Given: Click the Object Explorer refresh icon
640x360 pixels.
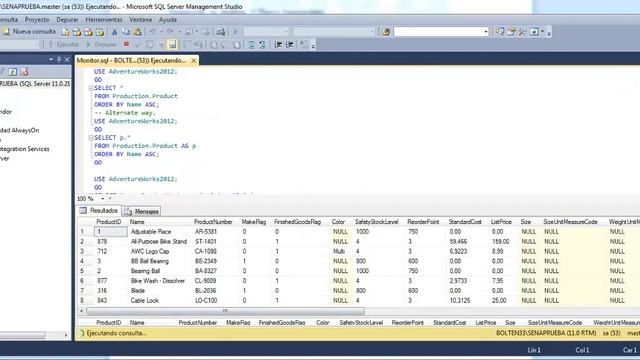Looking at the screenshot, I should coord(13,72).
